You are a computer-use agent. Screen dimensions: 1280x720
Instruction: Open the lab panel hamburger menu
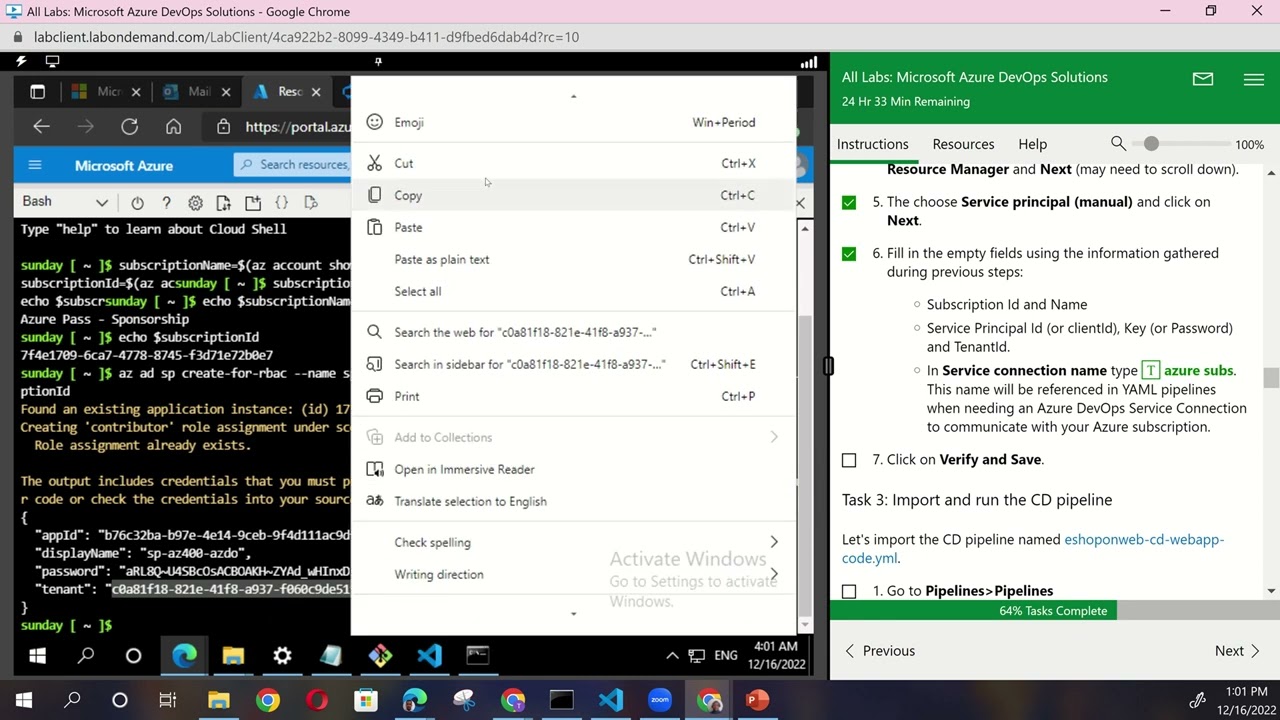[1253, 80]
